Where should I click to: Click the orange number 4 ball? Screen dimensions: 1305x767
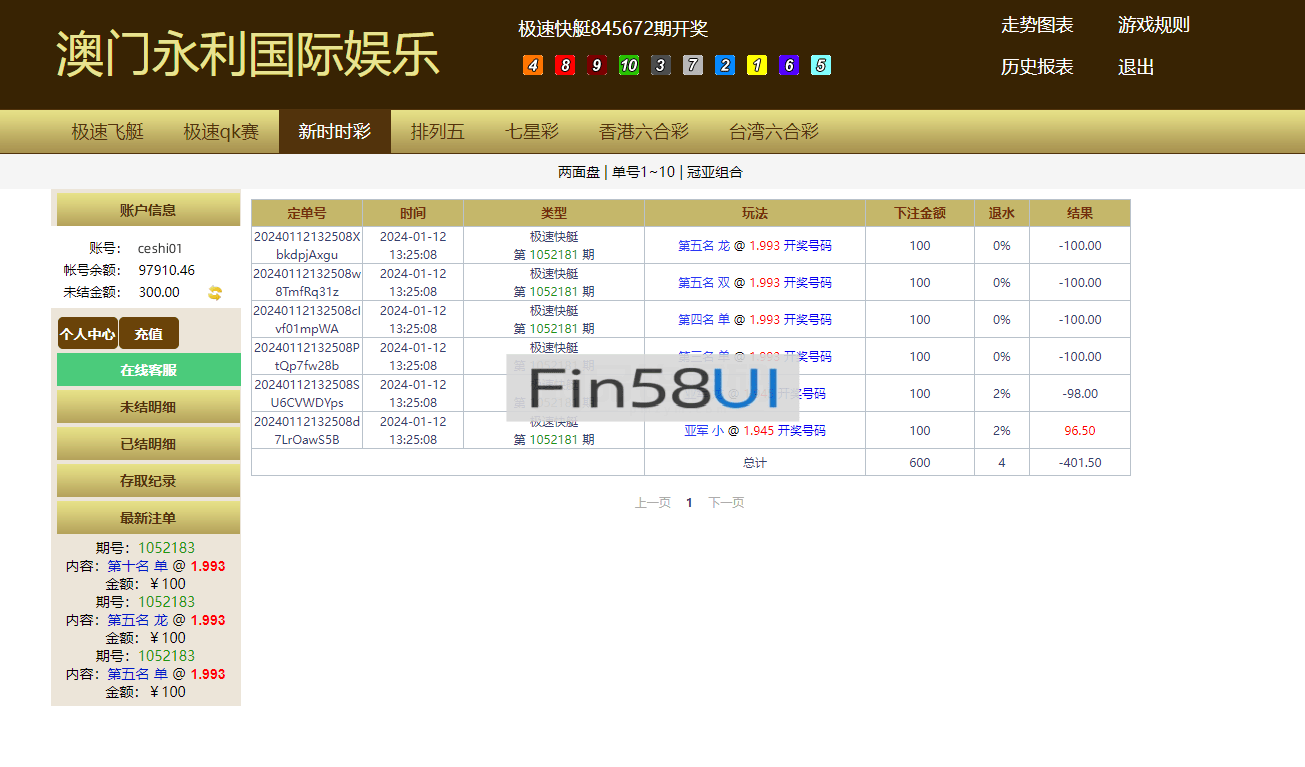pos(533,66)
